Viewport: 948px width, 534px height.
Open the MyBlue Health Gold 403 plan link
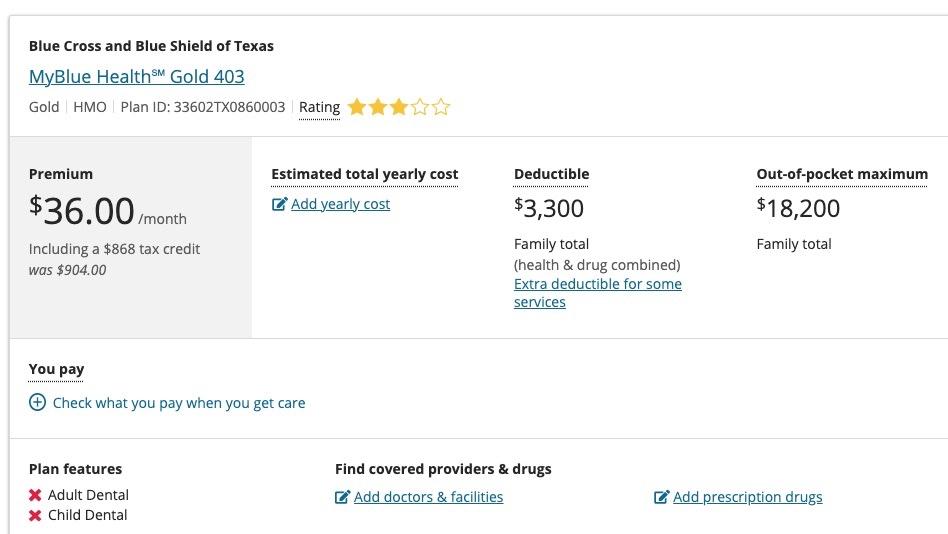point(136,77)
